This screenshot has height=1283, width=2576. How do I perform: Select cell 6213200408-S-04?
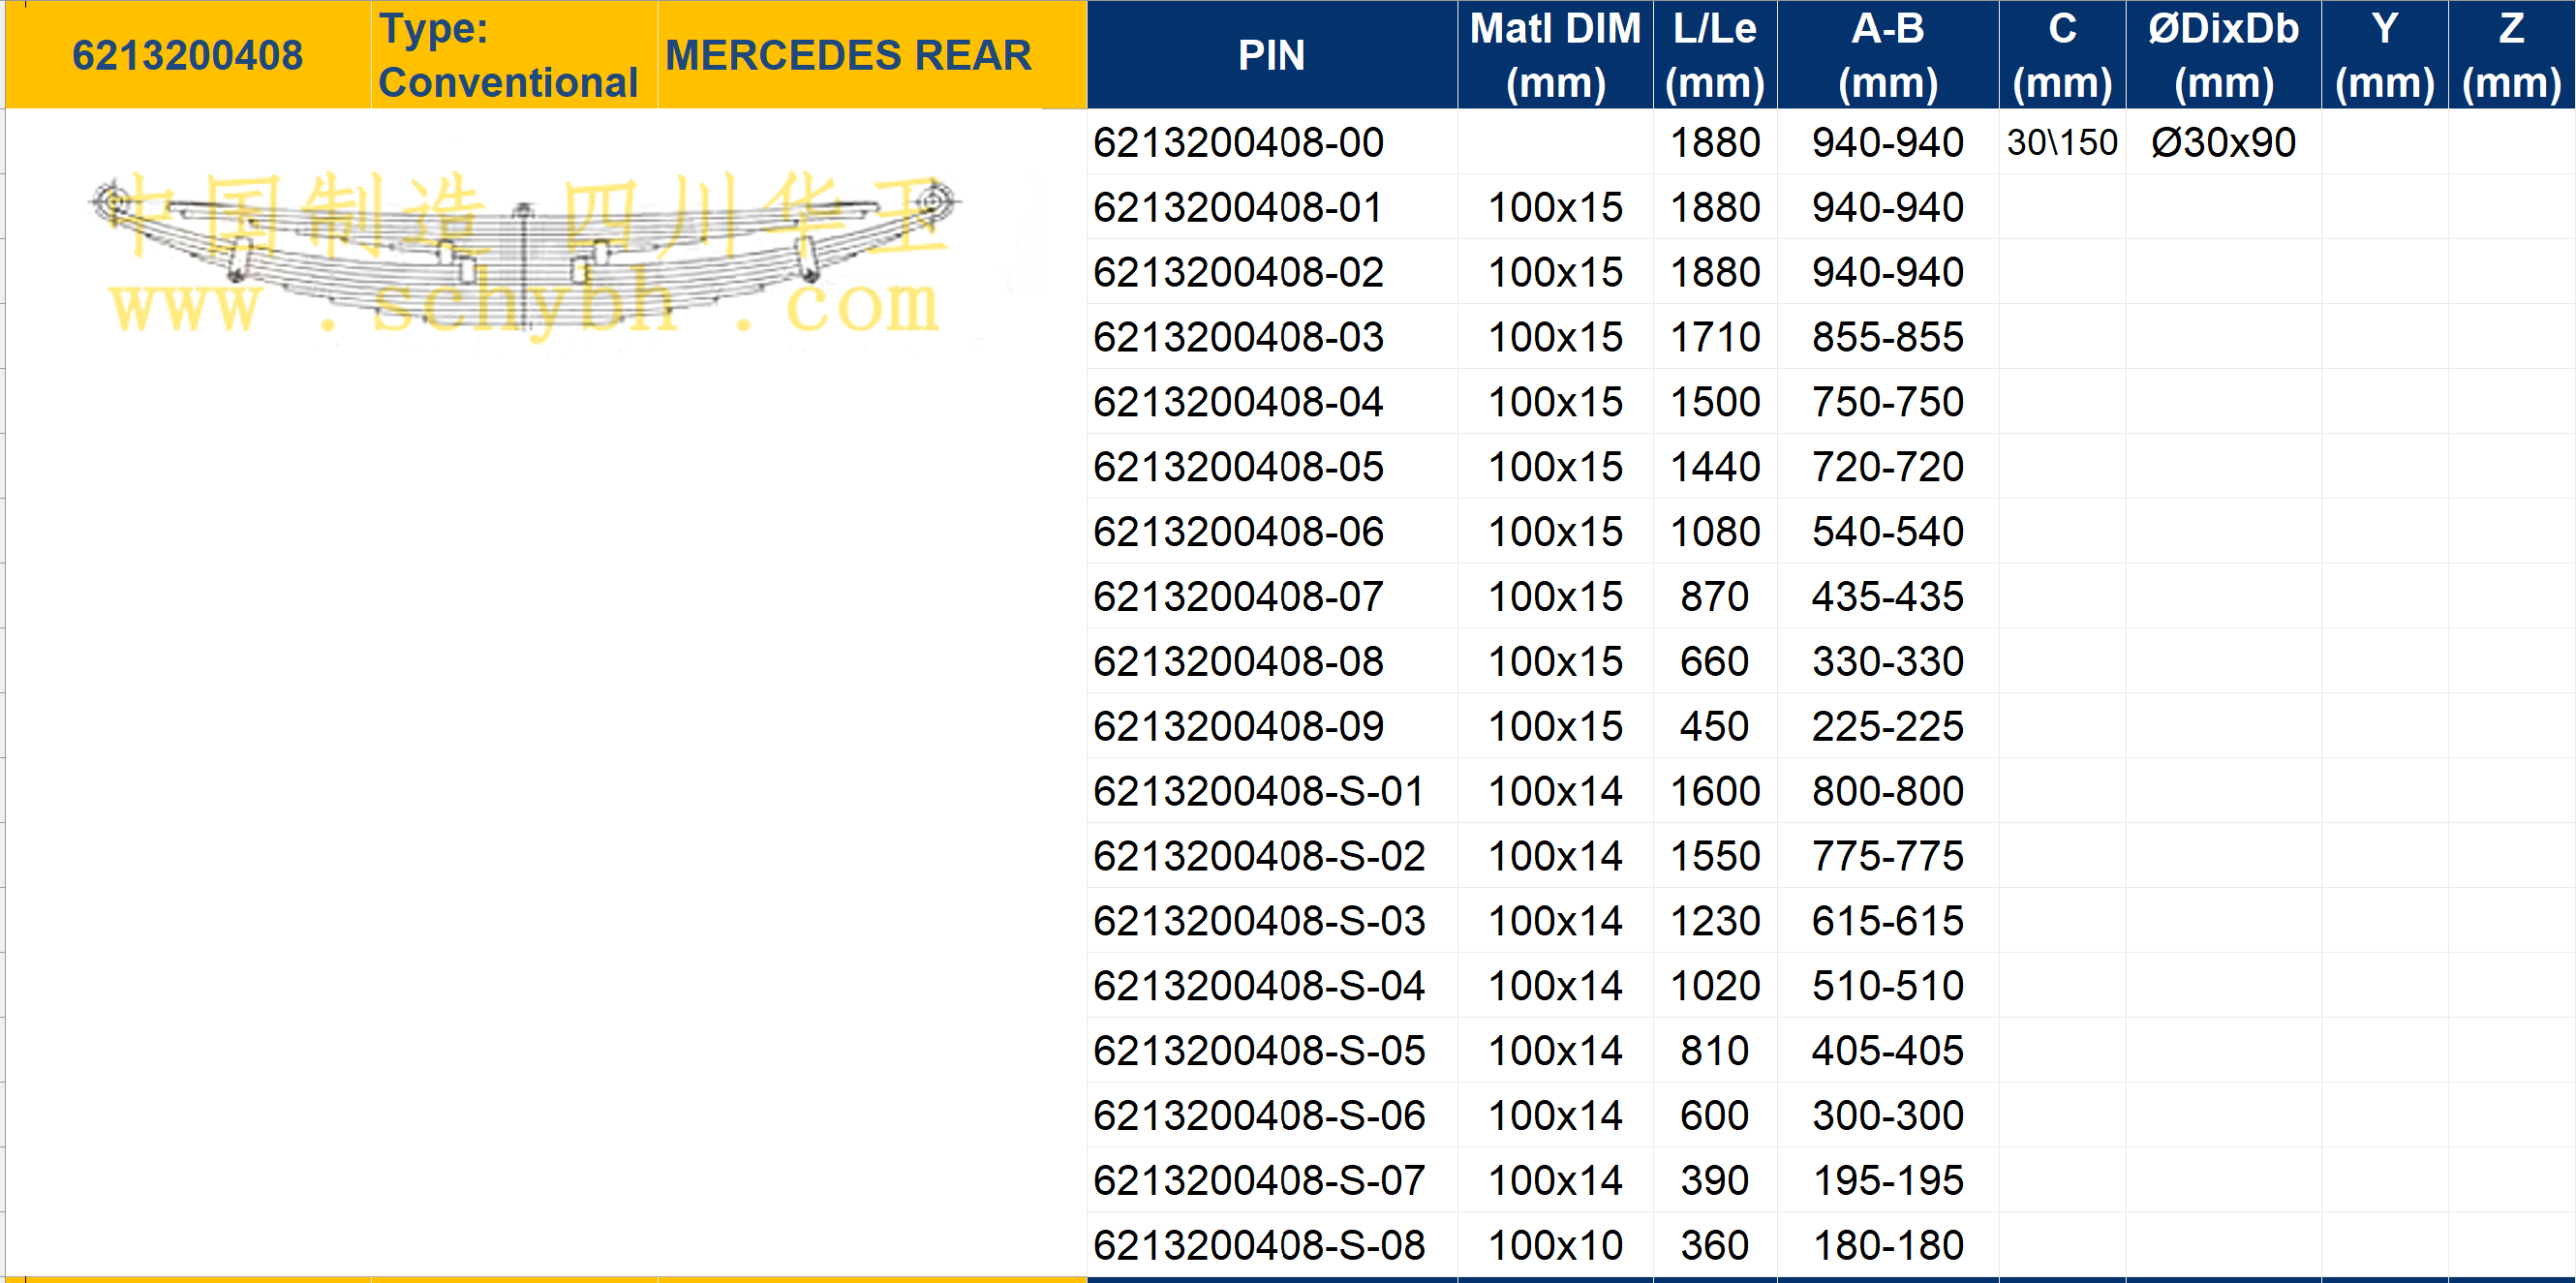[1272, 986]
